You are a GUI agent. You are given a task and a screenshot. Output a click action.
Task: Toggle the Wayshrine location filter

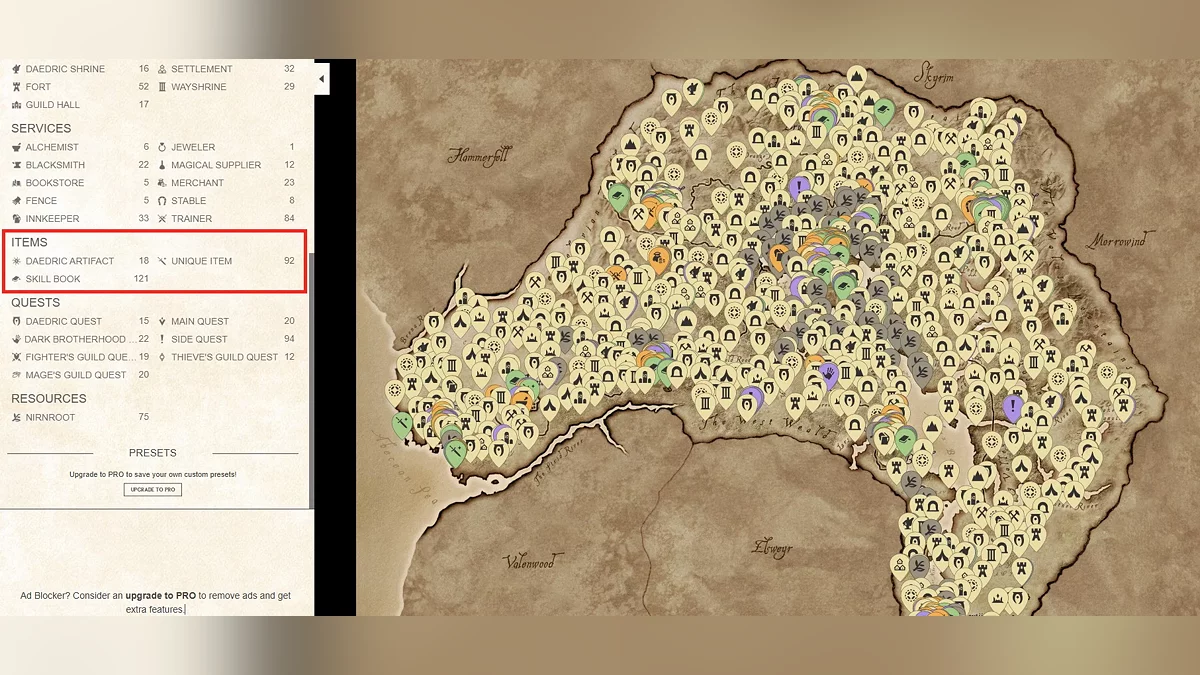pos(198,87)
